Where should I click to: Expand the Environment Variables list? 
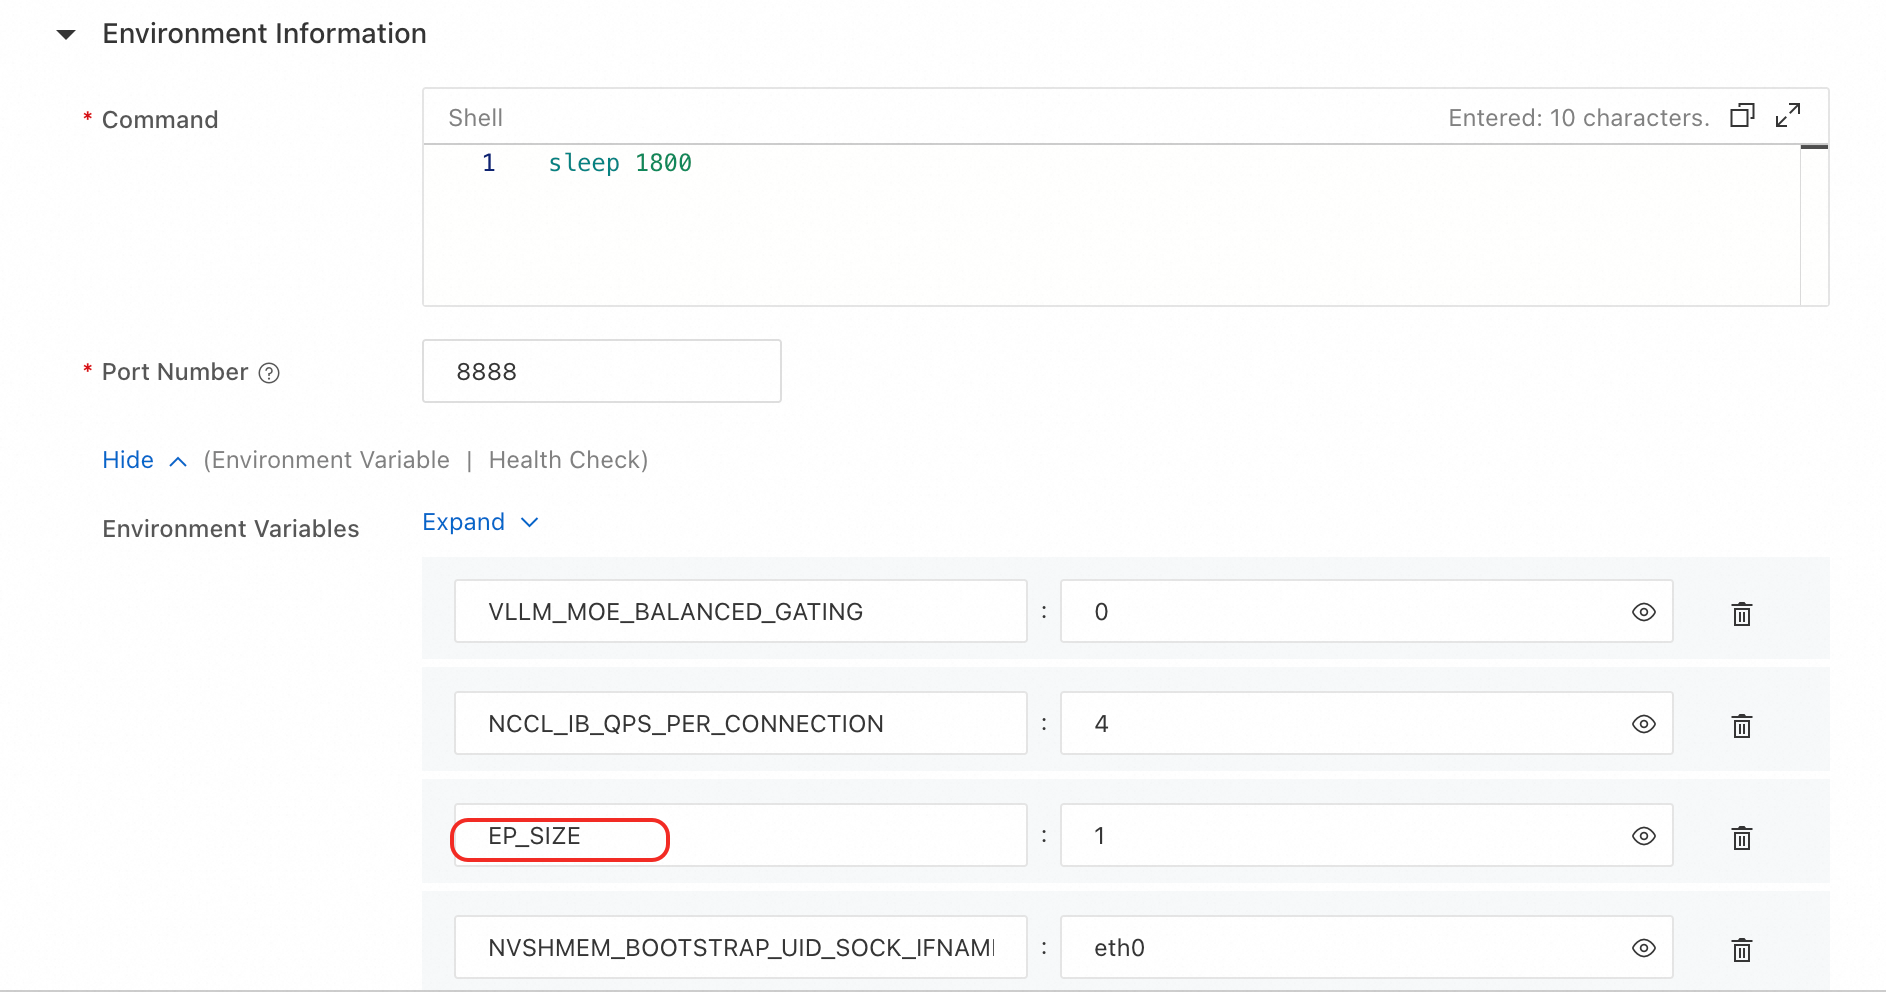[x=481, y=522]
